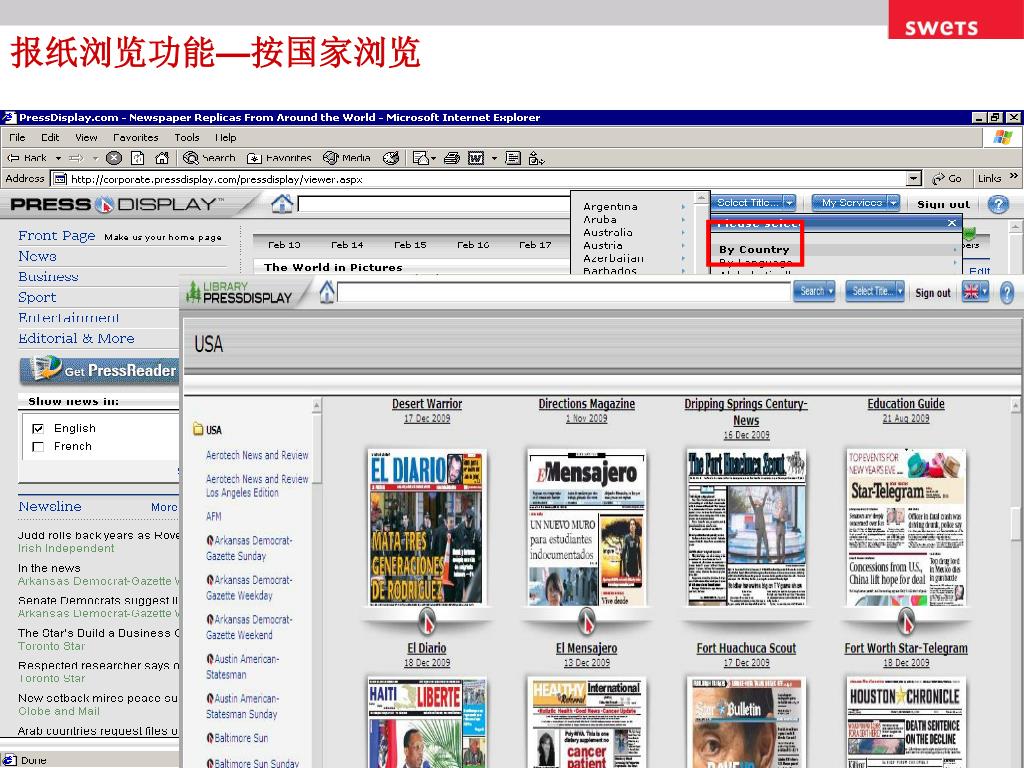Open the address bar dropdown arrow
This screenshot has height=768, width=1024.
[x=914, y=178]
